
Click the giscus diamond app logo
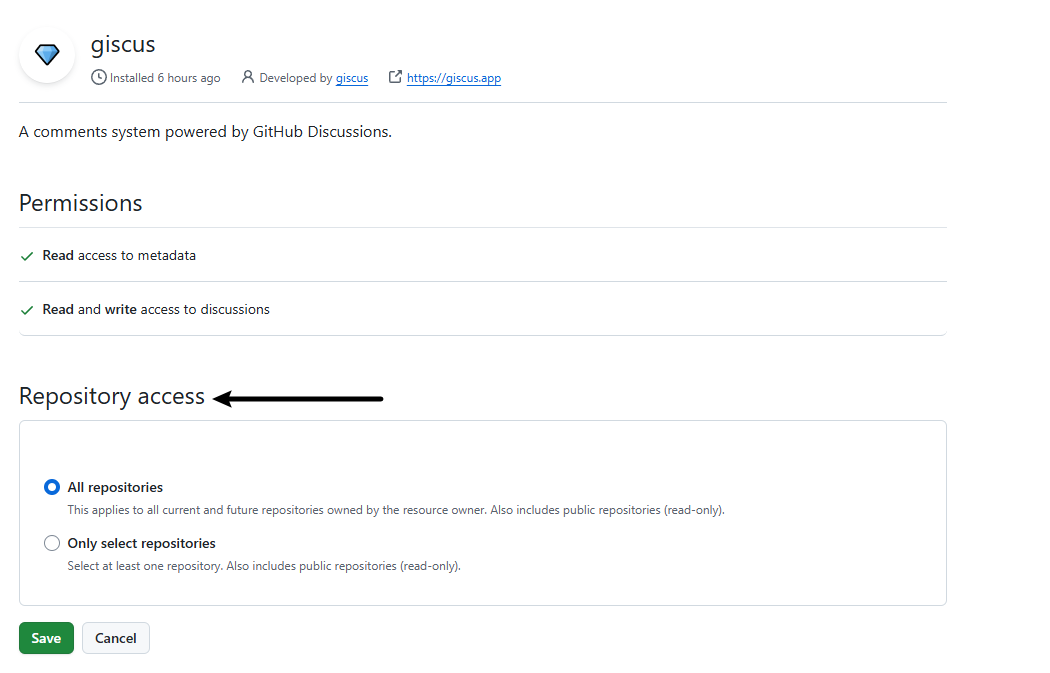tap(47, 54)
